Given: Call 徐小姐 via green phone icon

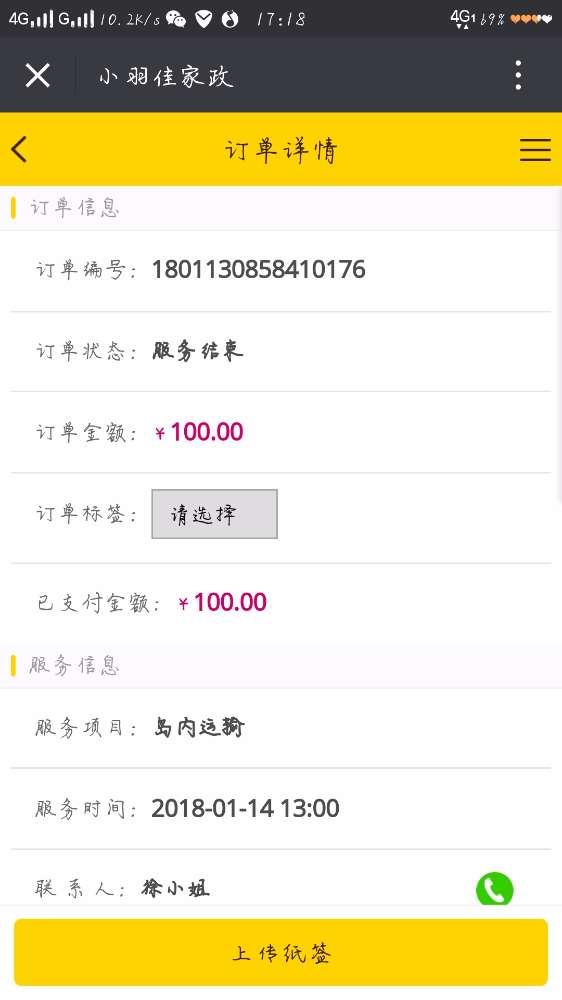Looking at the screenshot, I should tap(494, 888).
